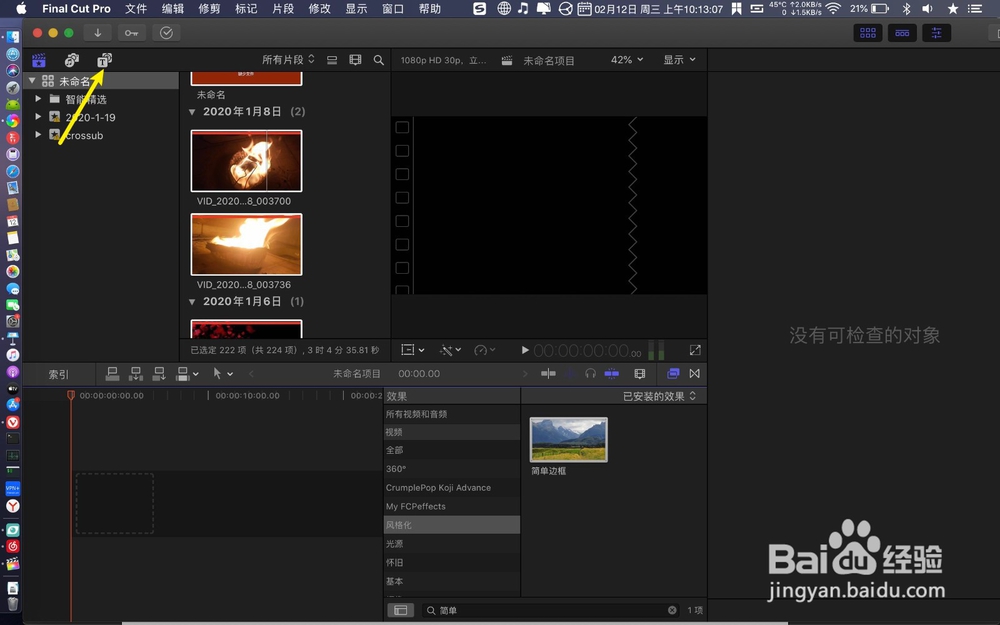
Task: Collapse the 2020年1月8日 group
Action: pos(192,112)
